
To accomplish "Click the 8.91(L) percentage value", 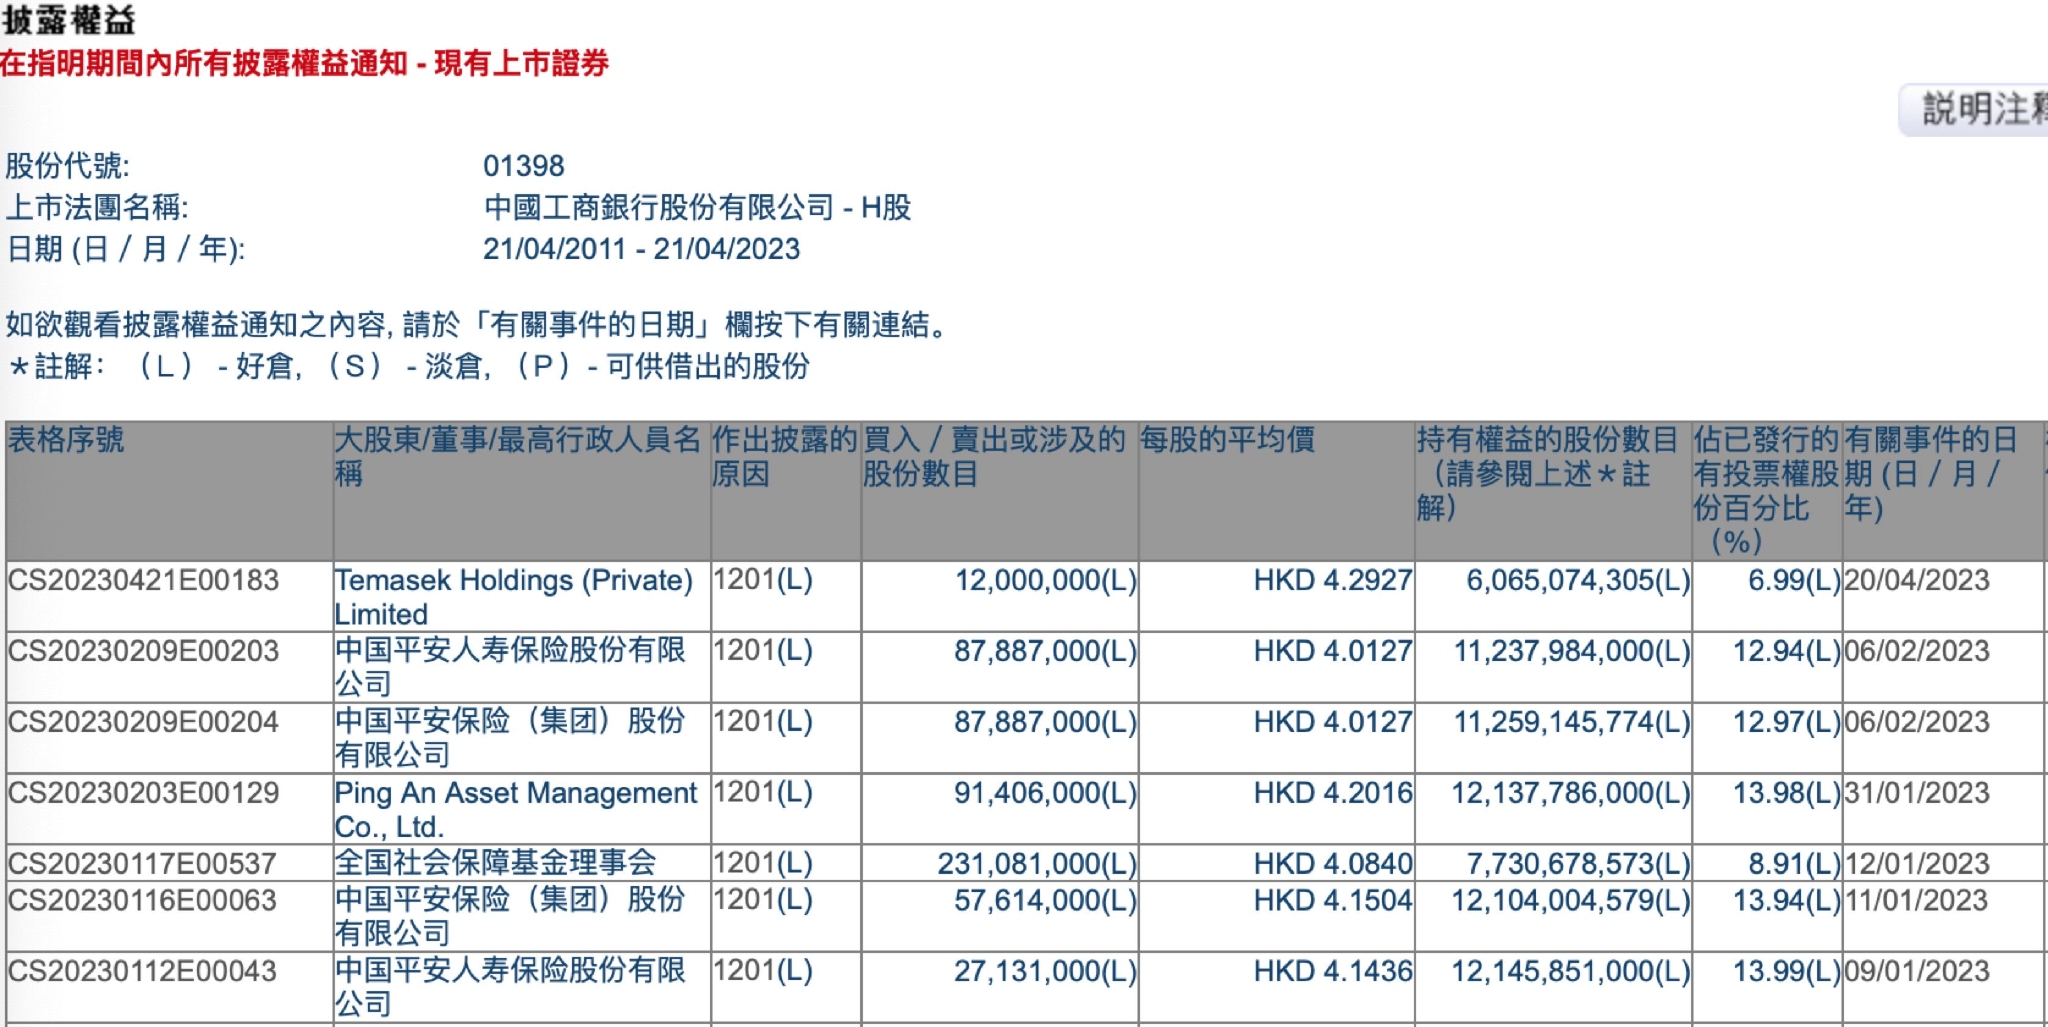I will pos(1794,863).
